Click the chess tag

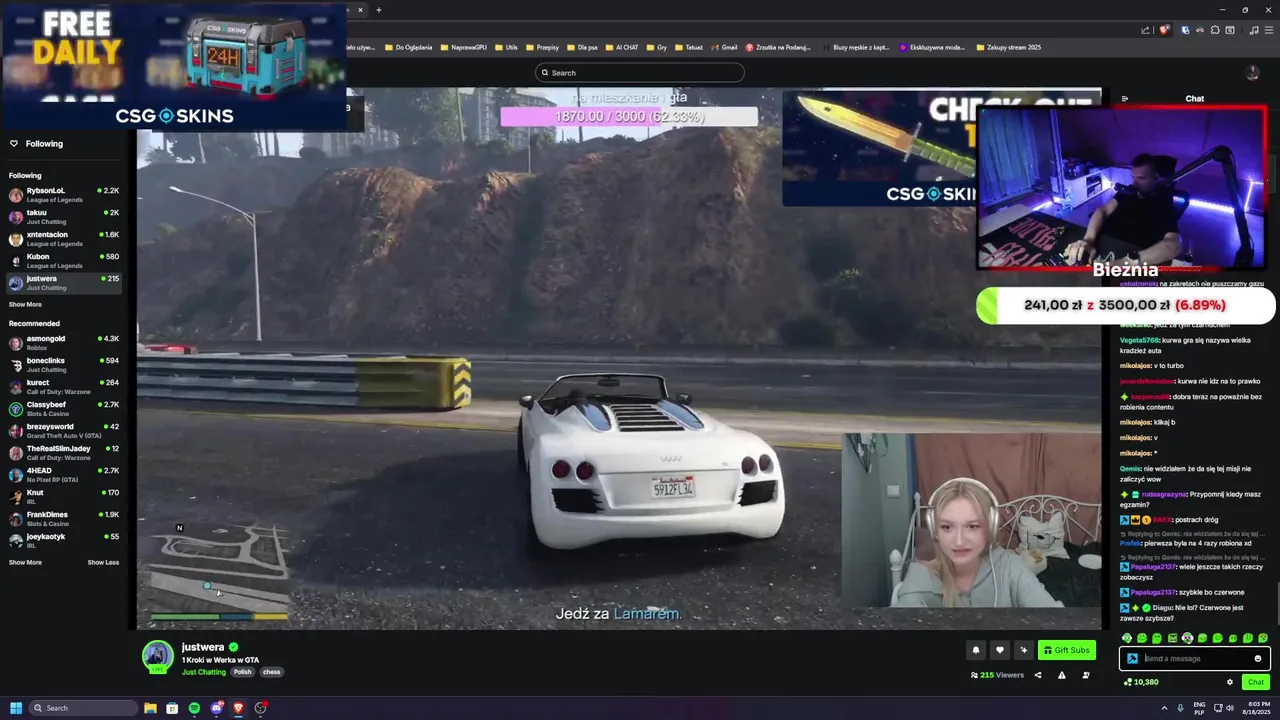tap(271, 672)
